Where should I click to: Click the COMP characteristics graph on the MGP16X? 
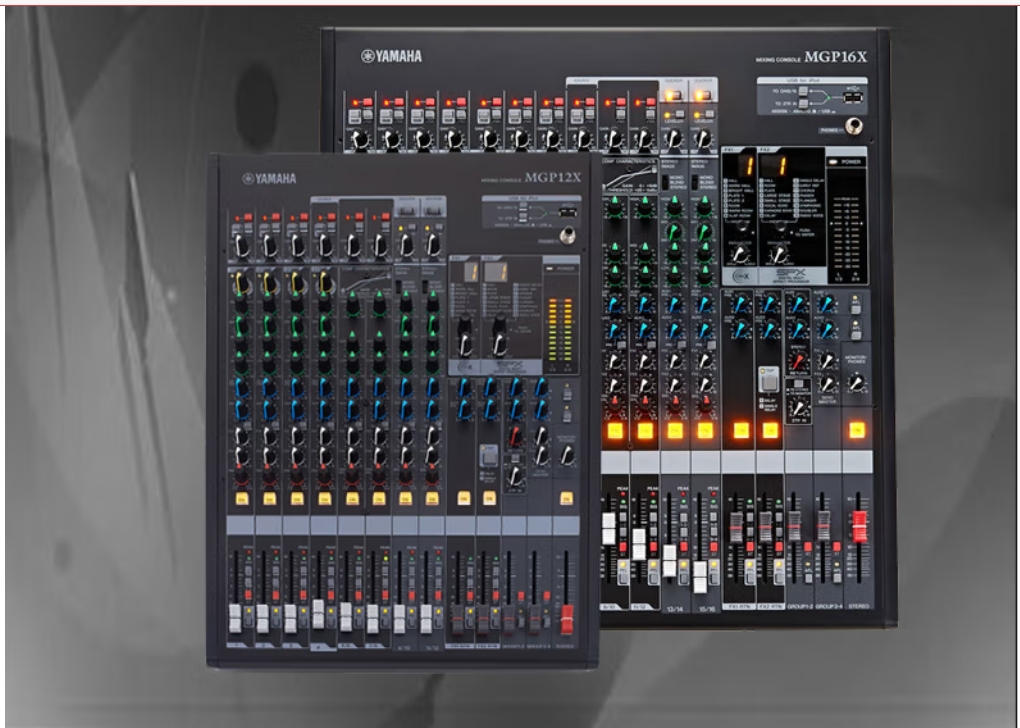tap(630, 175)
